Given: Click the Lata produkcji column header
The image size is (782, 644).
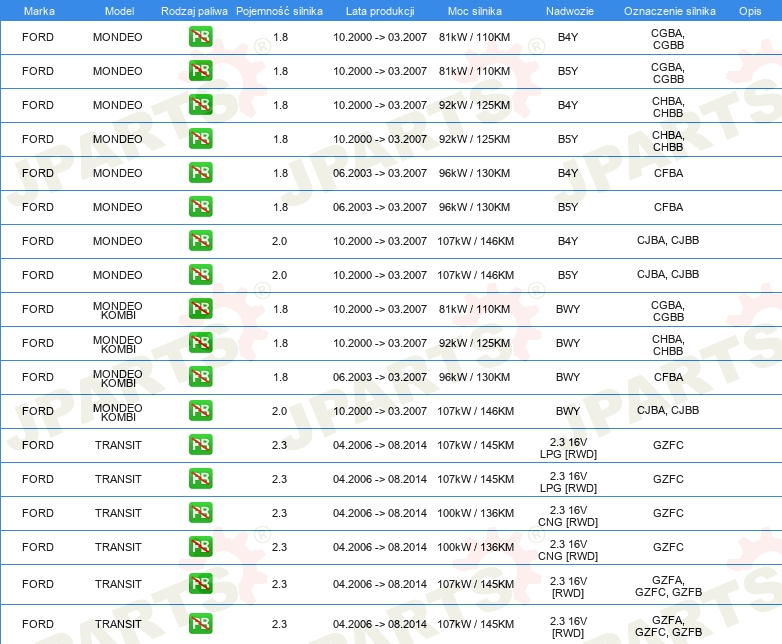Looking at the screenshot, I should [380, 11].
